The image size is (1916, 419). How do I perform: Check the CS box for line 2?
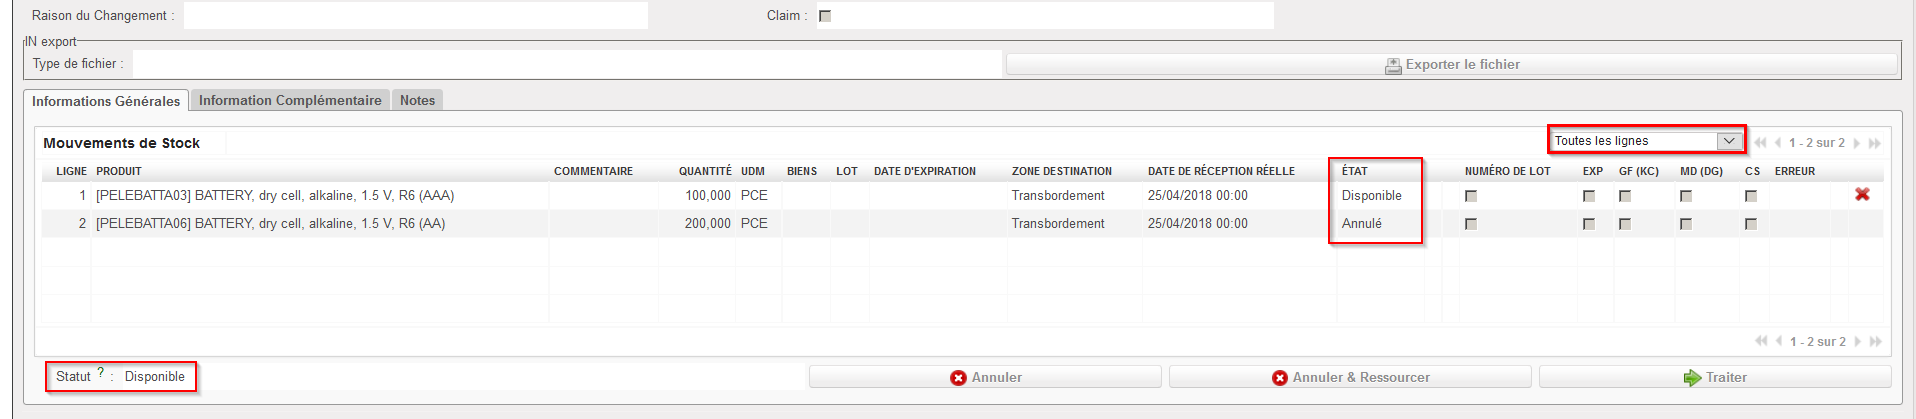pyautogui.click(x=1751, y=224)
